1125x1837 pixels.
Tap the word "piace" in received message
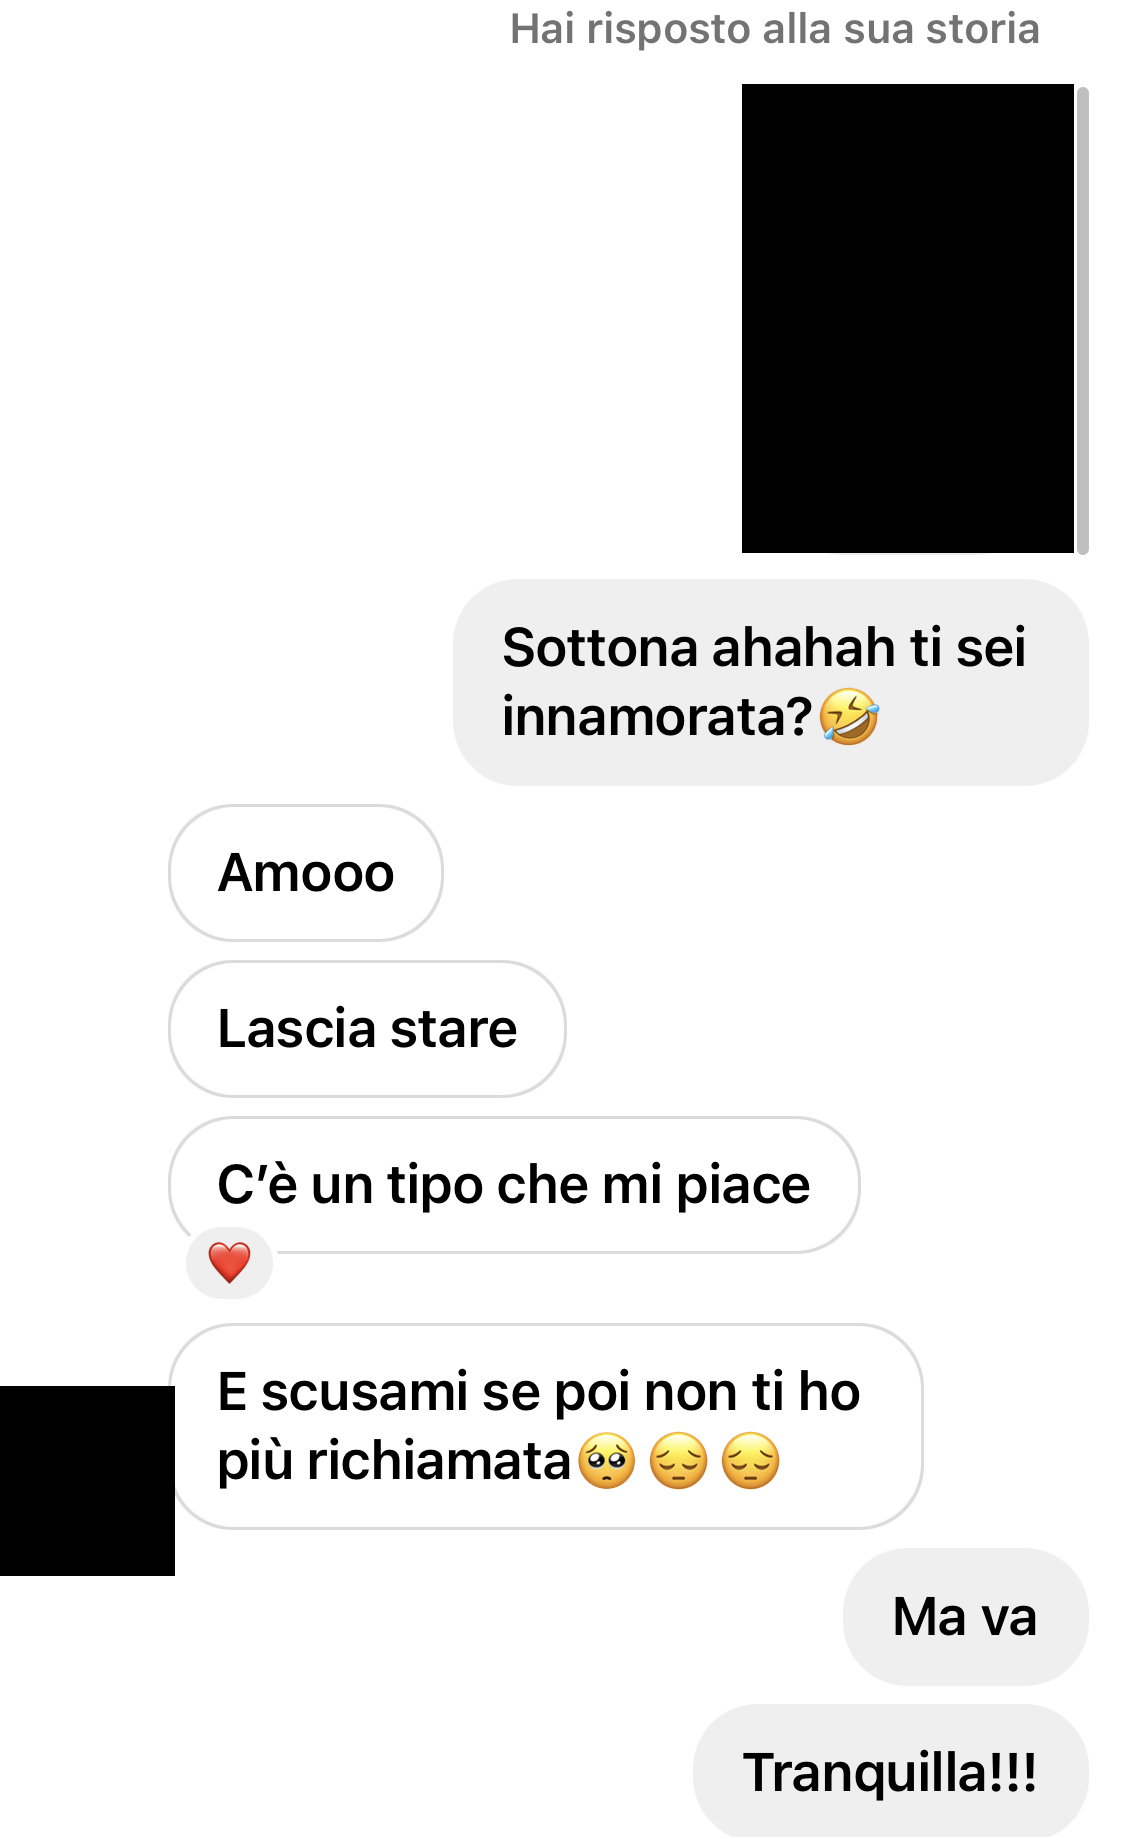click(x=743, y=1187)
